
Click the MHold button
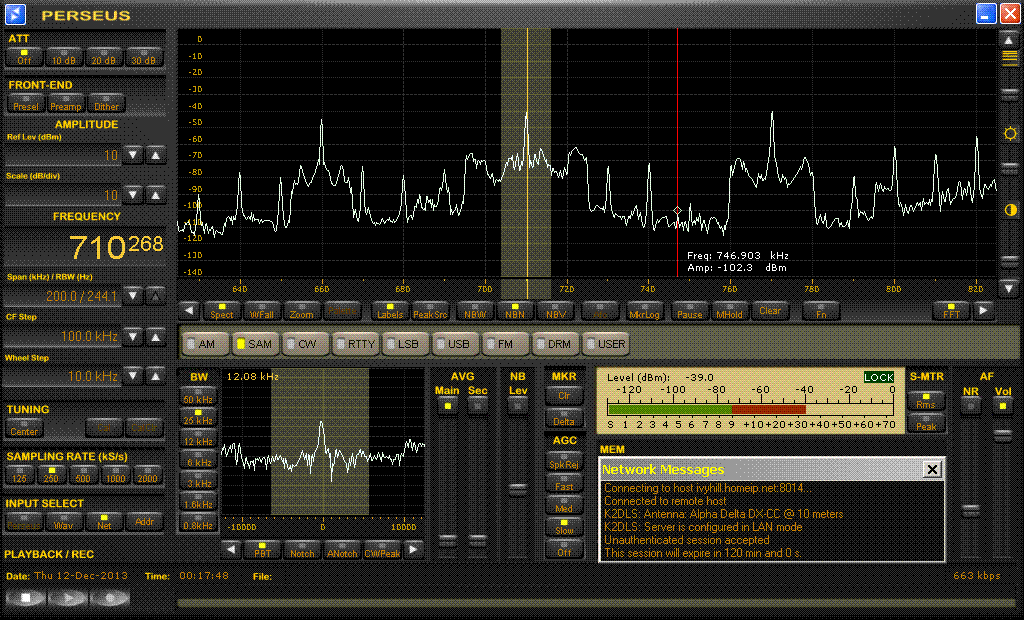pyautogui.click(x=729, y=312)
